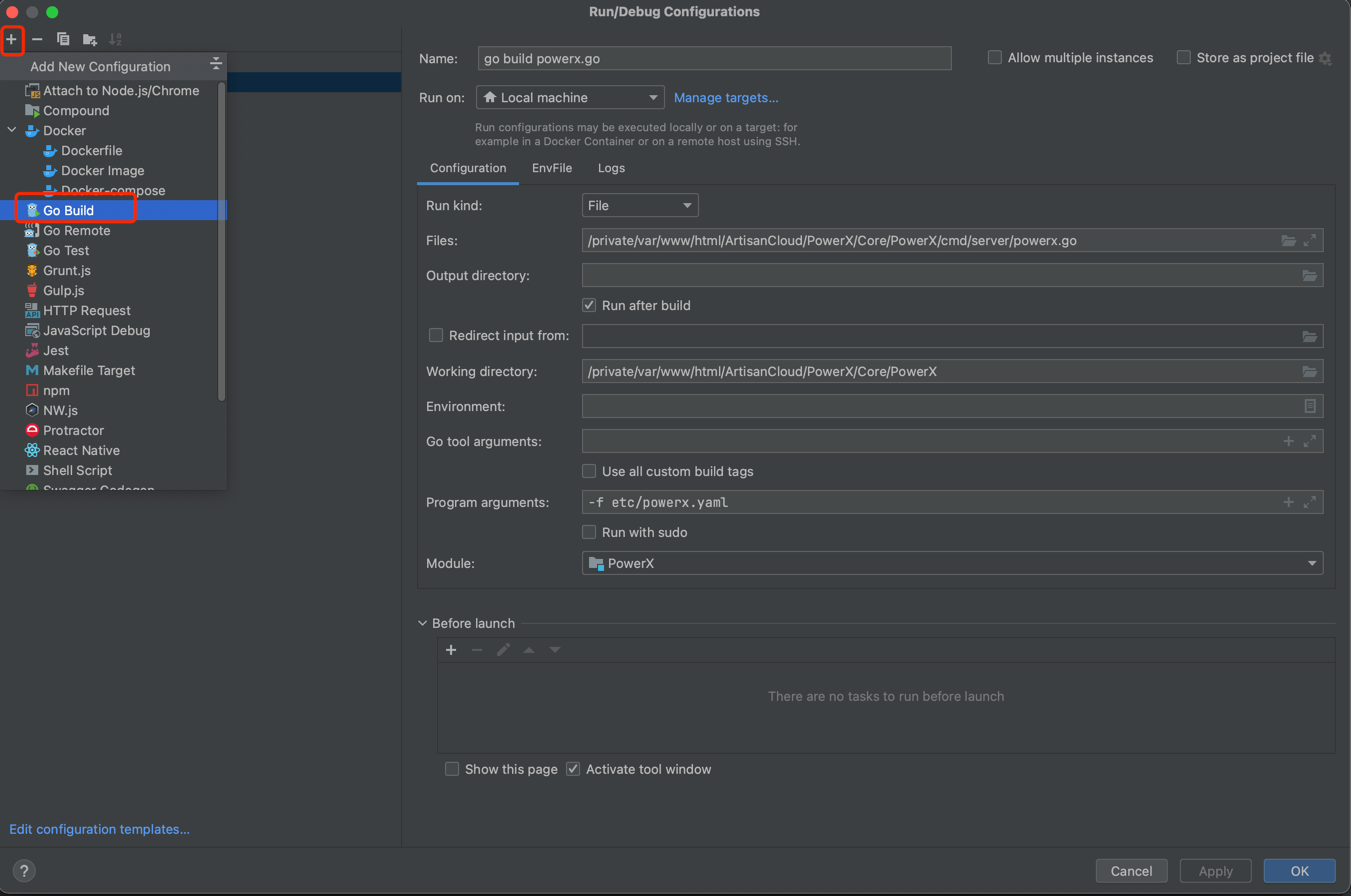Screen dimensions: 1351x896
Task: Enable Store as project file checkbox
Action: (1184, 58)
